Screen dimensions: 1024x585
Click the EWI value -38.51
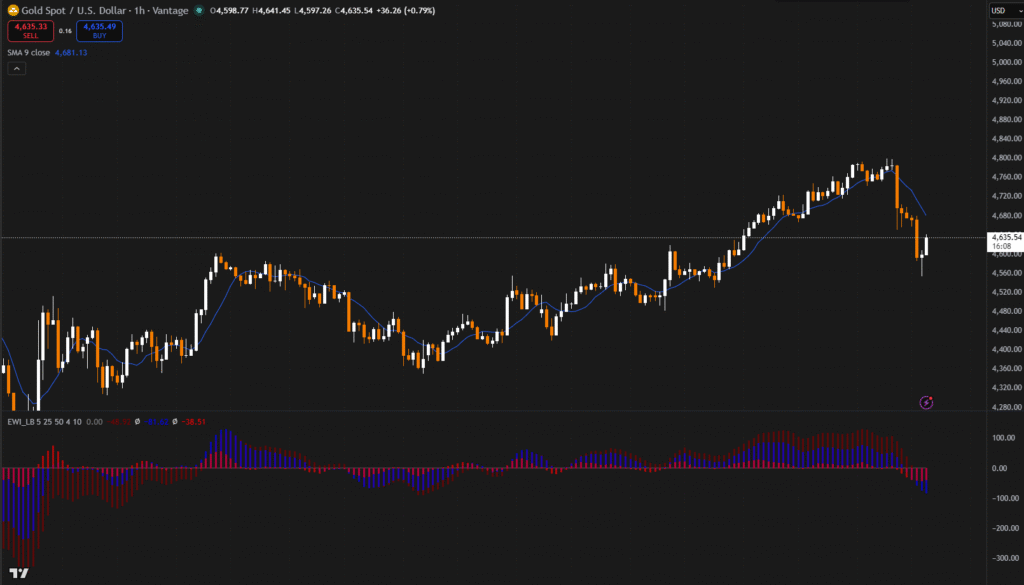click(x=194, y=422)
